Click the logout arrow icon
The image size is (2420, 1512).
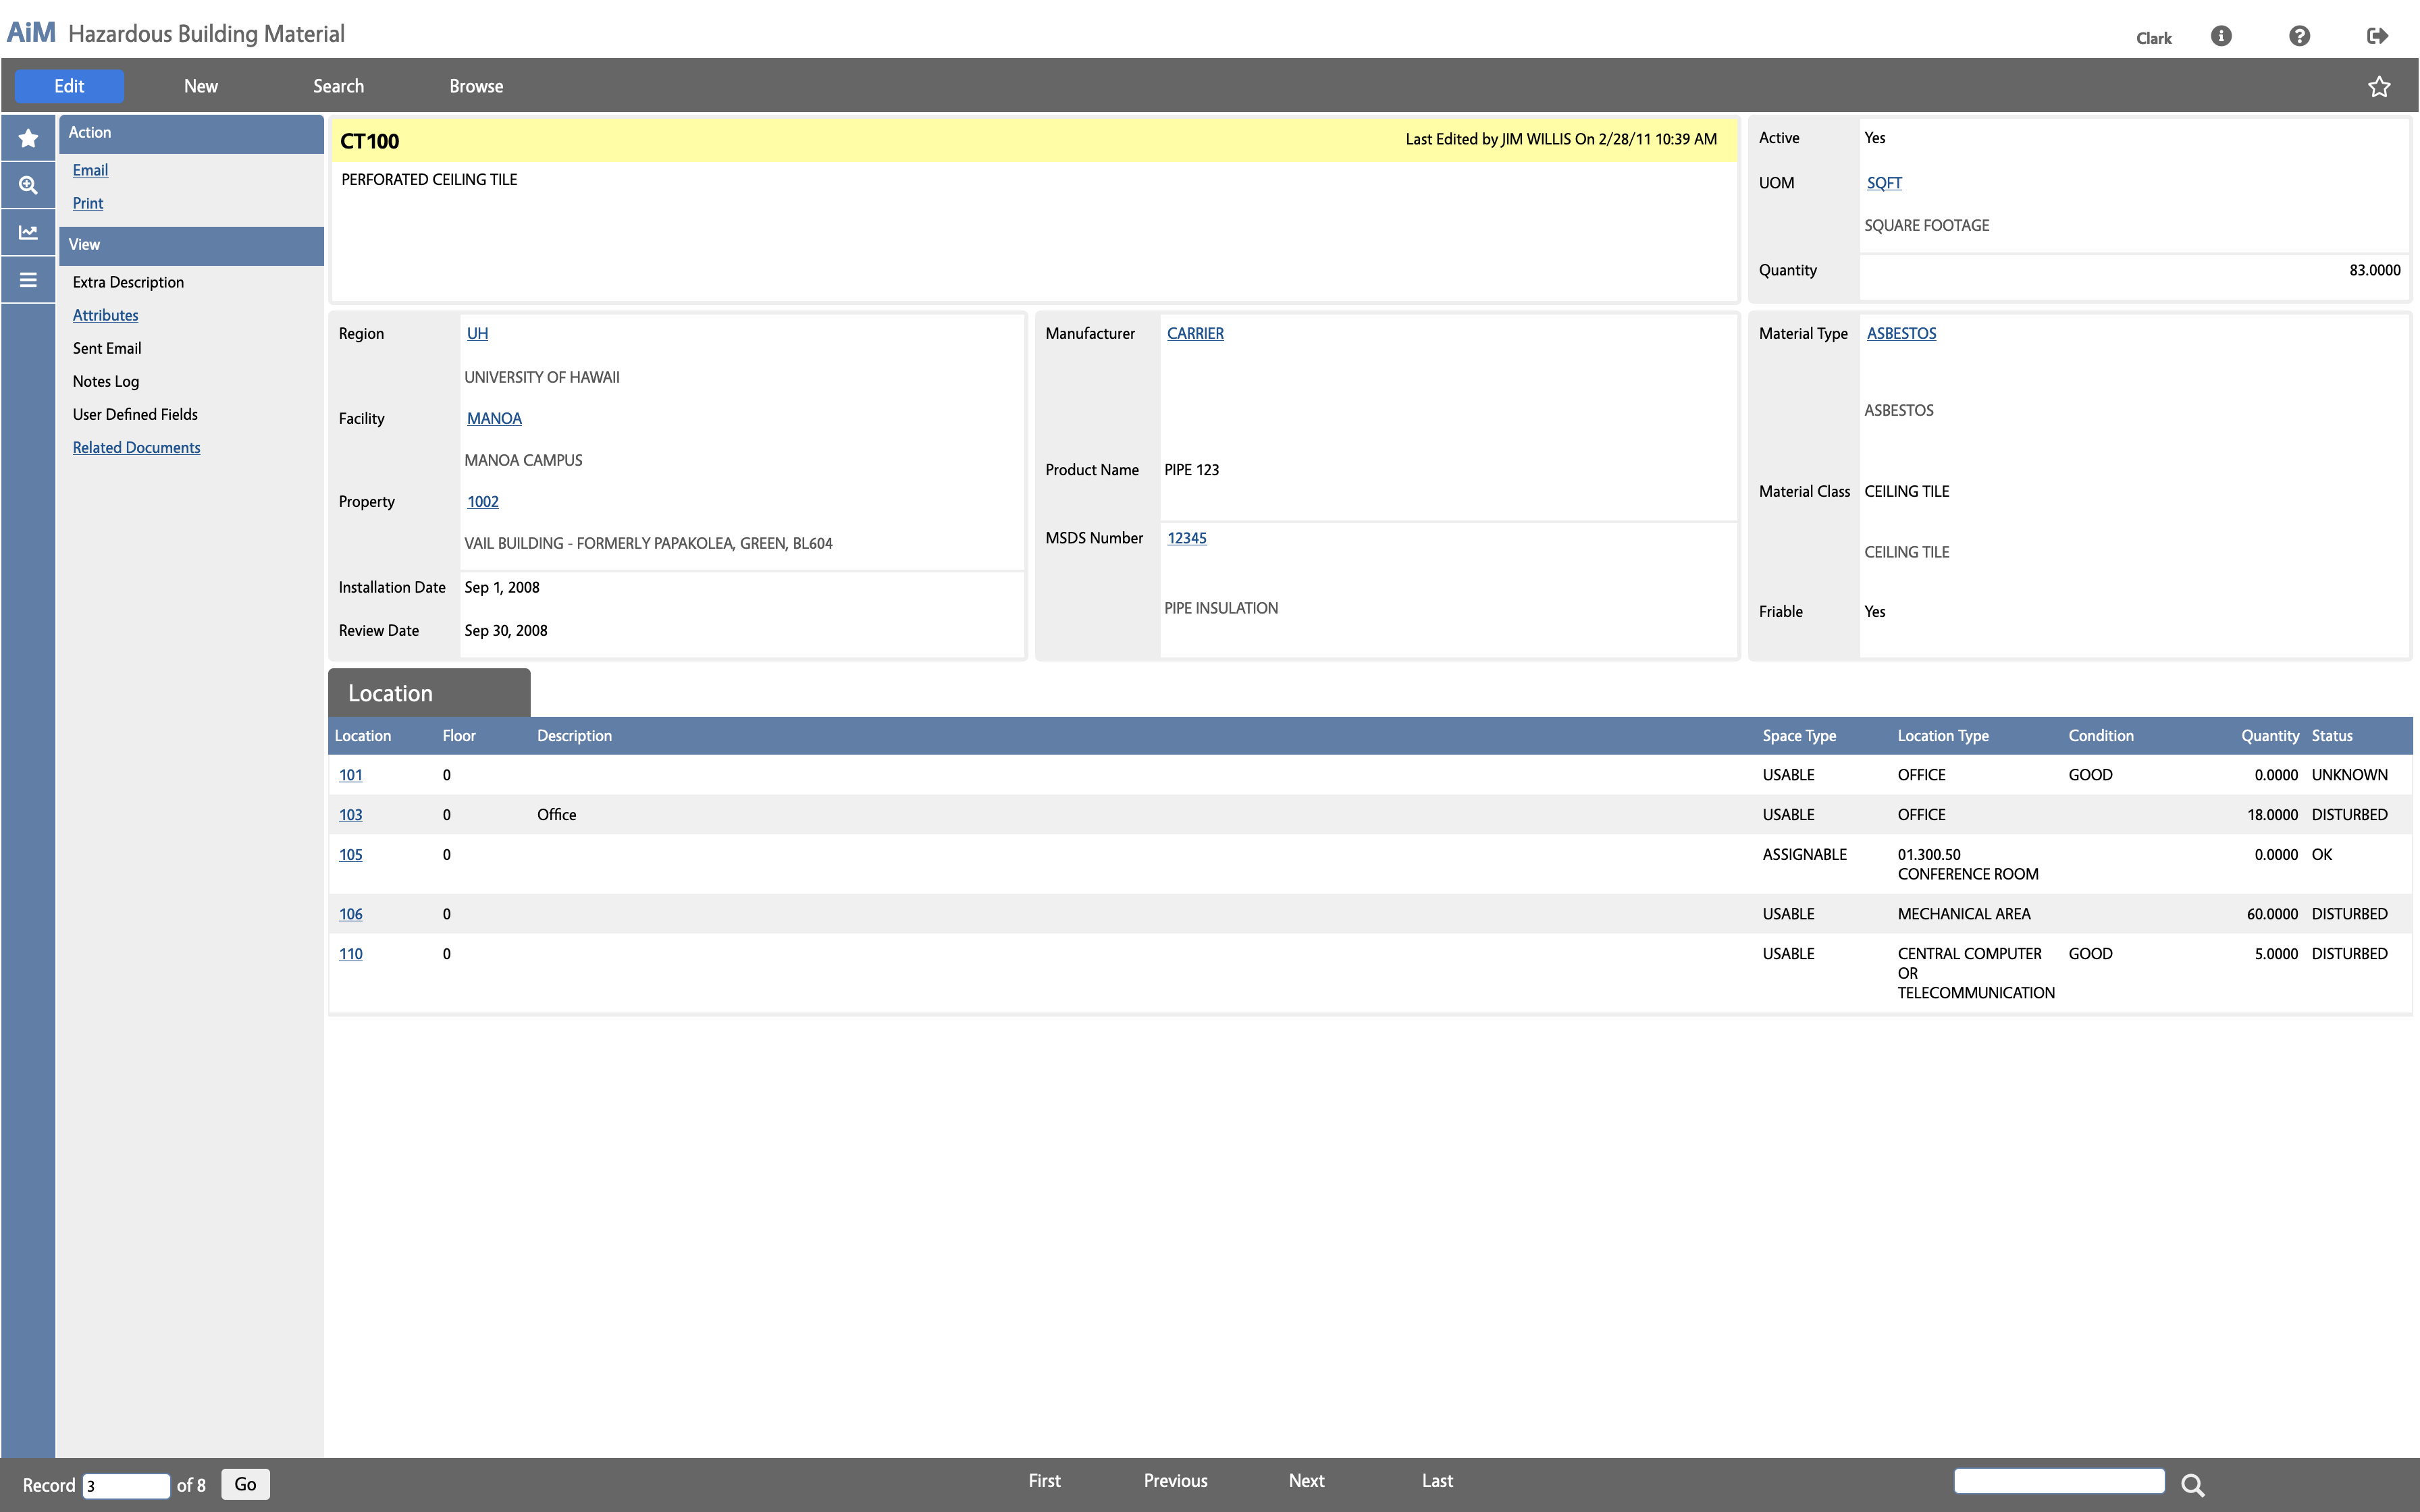[2377, 36]
